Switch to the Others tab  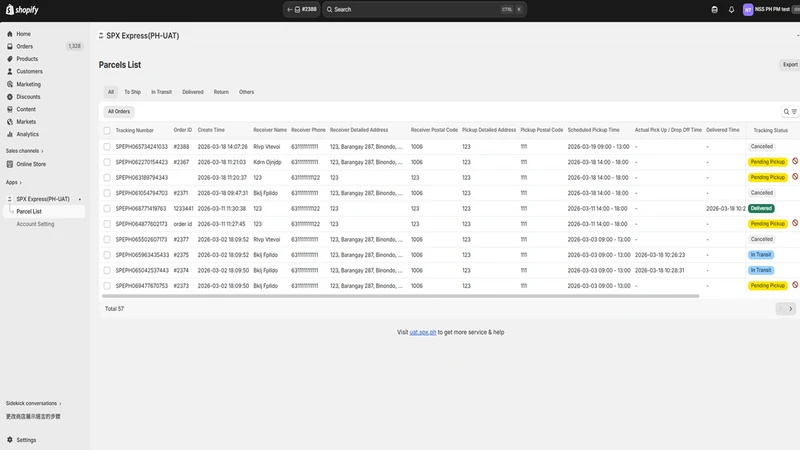246,92
